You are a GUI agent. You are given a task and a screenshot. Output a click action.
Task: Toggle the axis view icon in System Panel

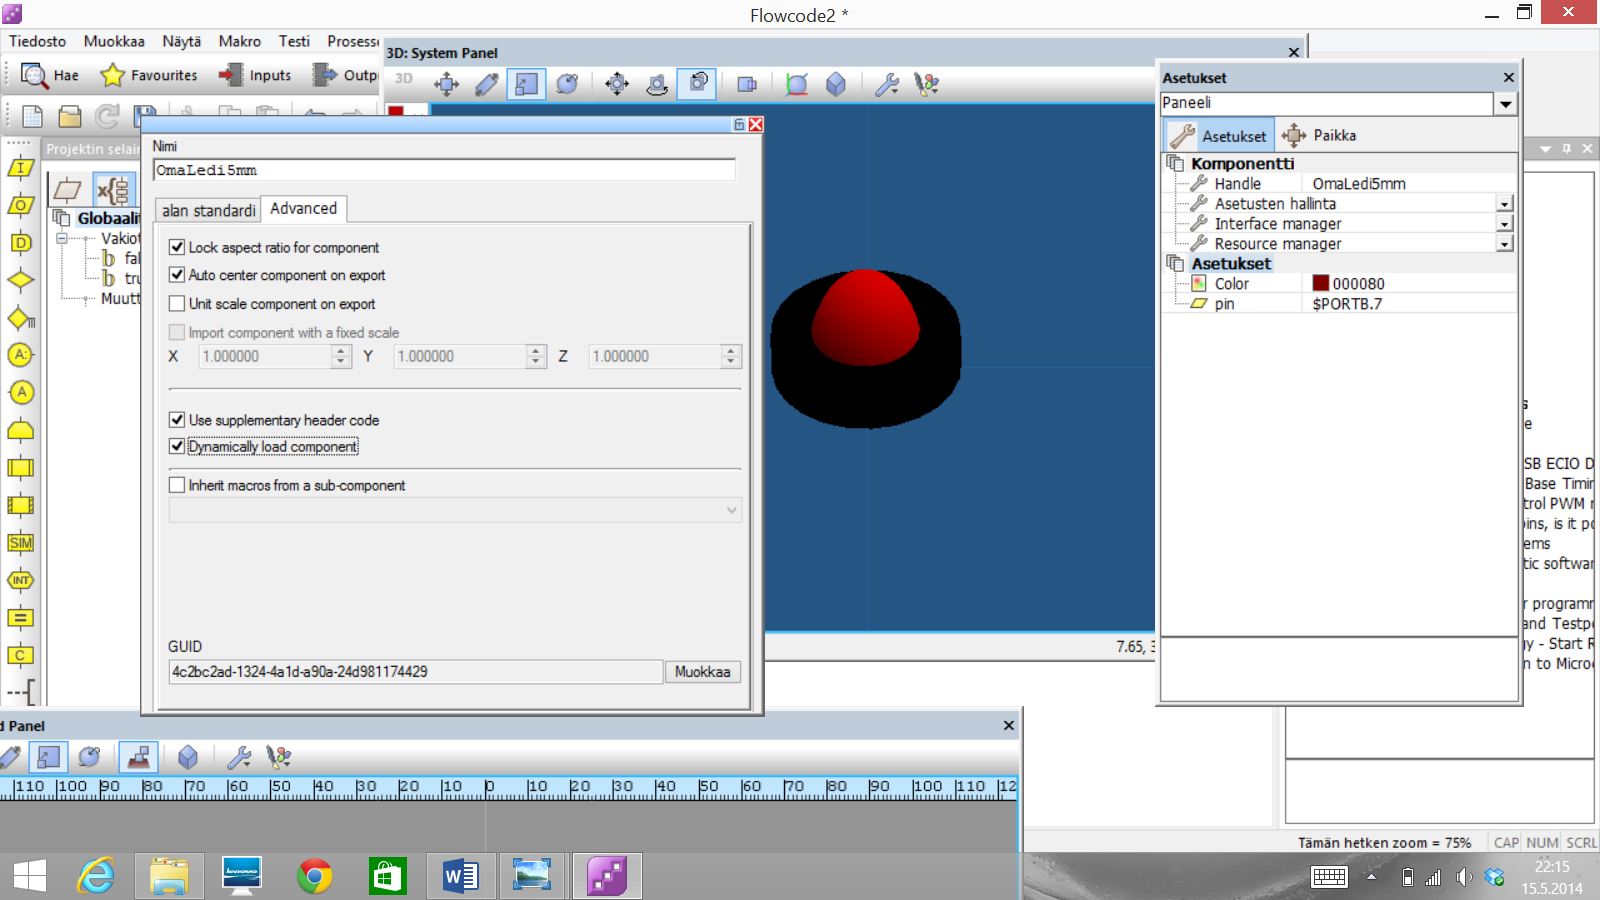point(796,85)
